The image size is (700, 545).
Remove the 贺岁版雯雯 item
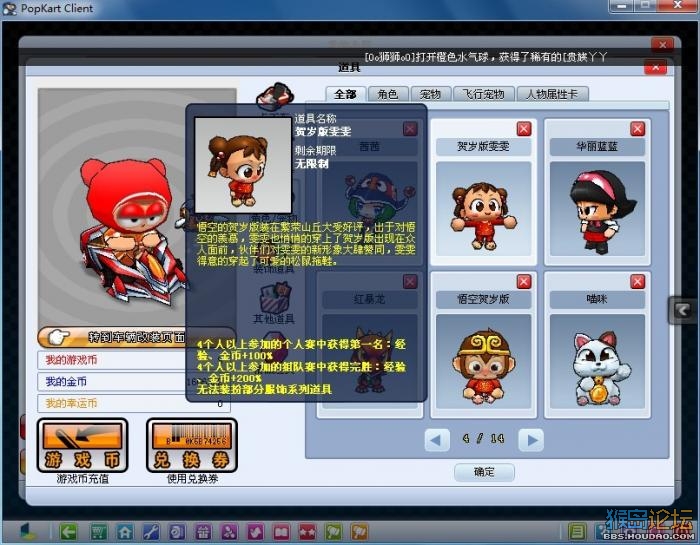tap(524, 129)
